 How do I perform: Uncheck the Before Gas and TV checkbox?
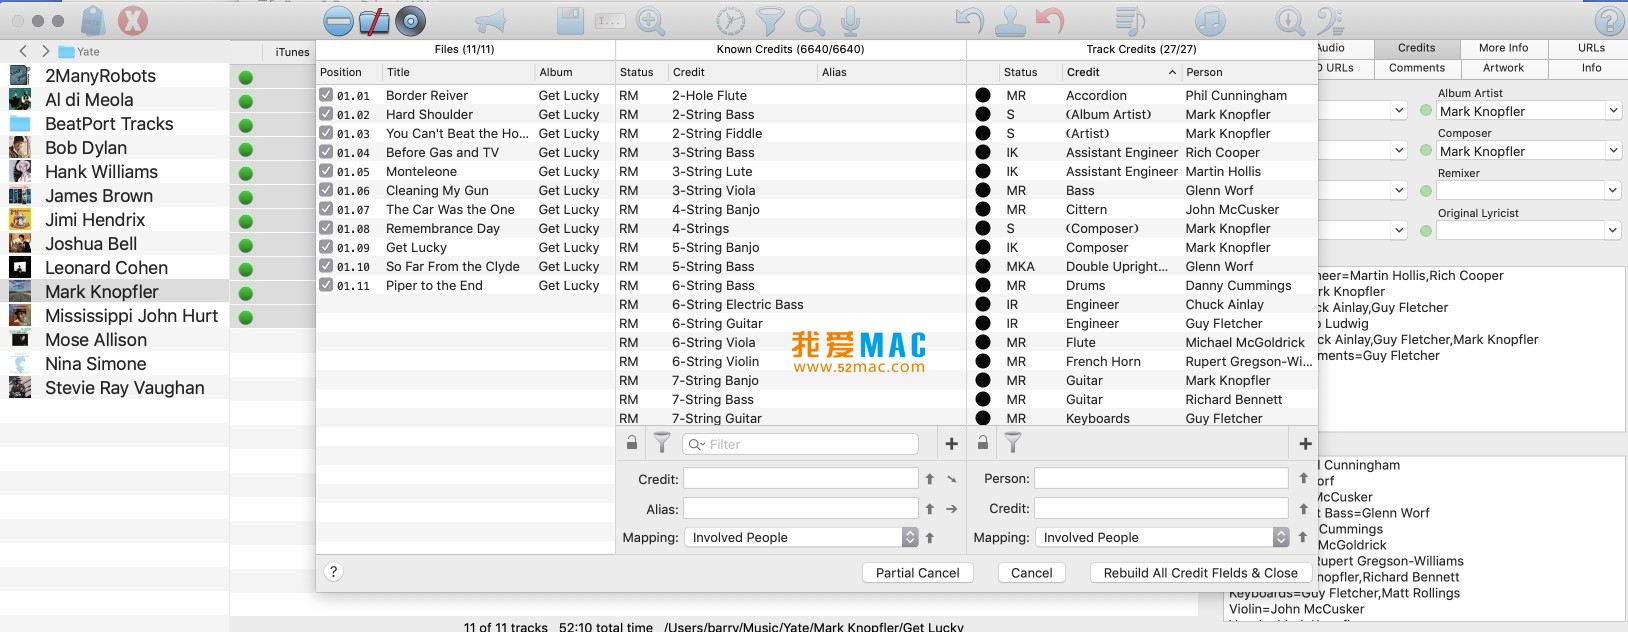[326, 152]
